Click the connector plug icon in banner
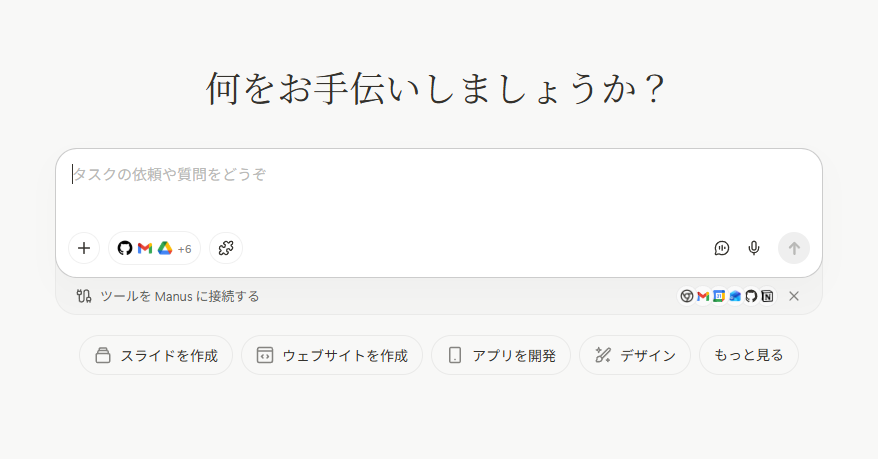Image resolution: width=878 pixels, height=459 pixels. (x=84, y=296)
